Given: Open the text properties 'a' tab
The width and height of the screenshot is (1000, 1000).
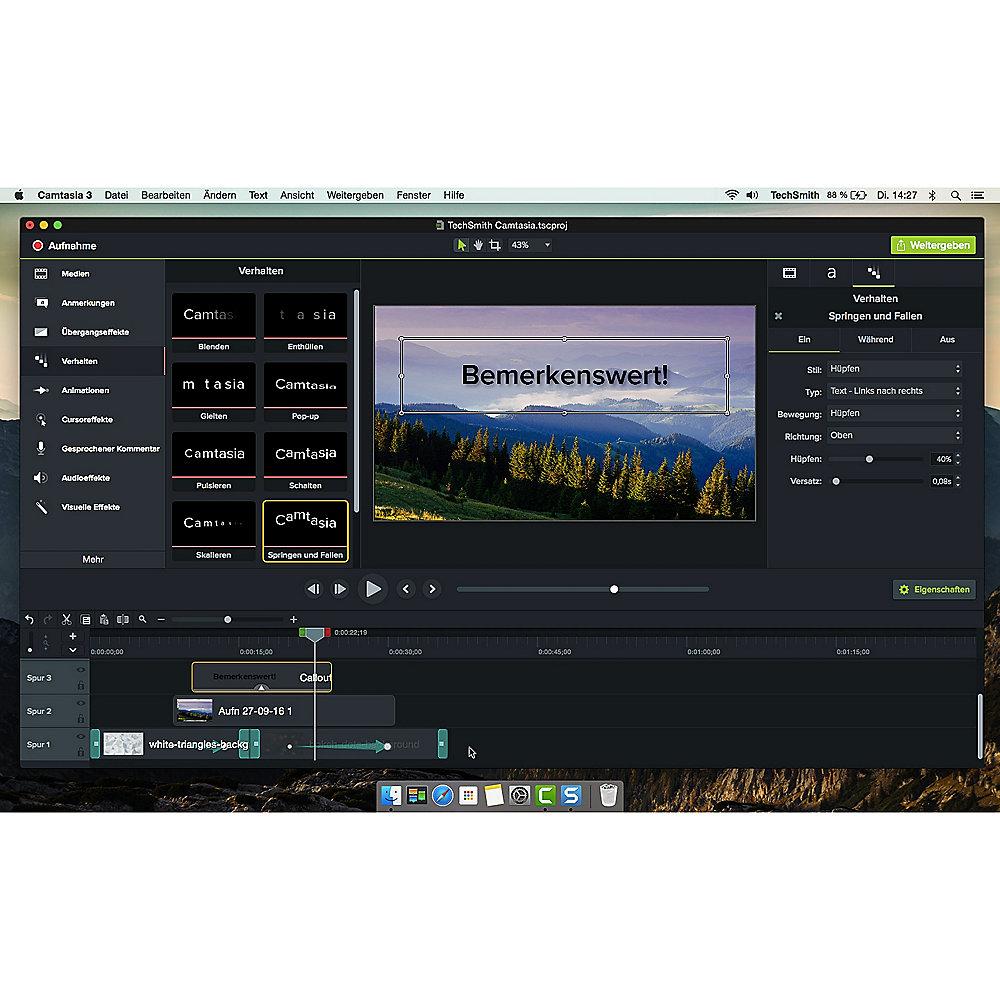Looking at the screenshot, I should (x=831, y=272).
